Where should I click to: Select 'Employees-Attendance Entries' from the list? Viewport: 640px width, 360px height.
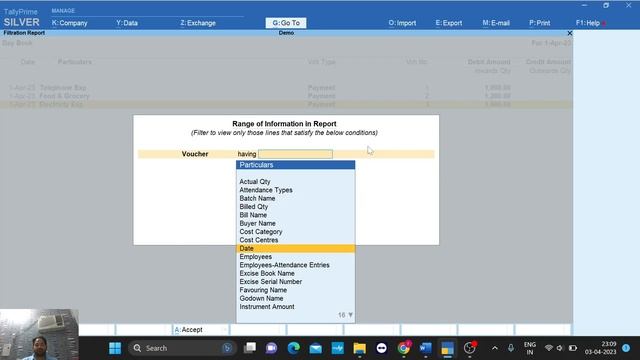point(296,265)
